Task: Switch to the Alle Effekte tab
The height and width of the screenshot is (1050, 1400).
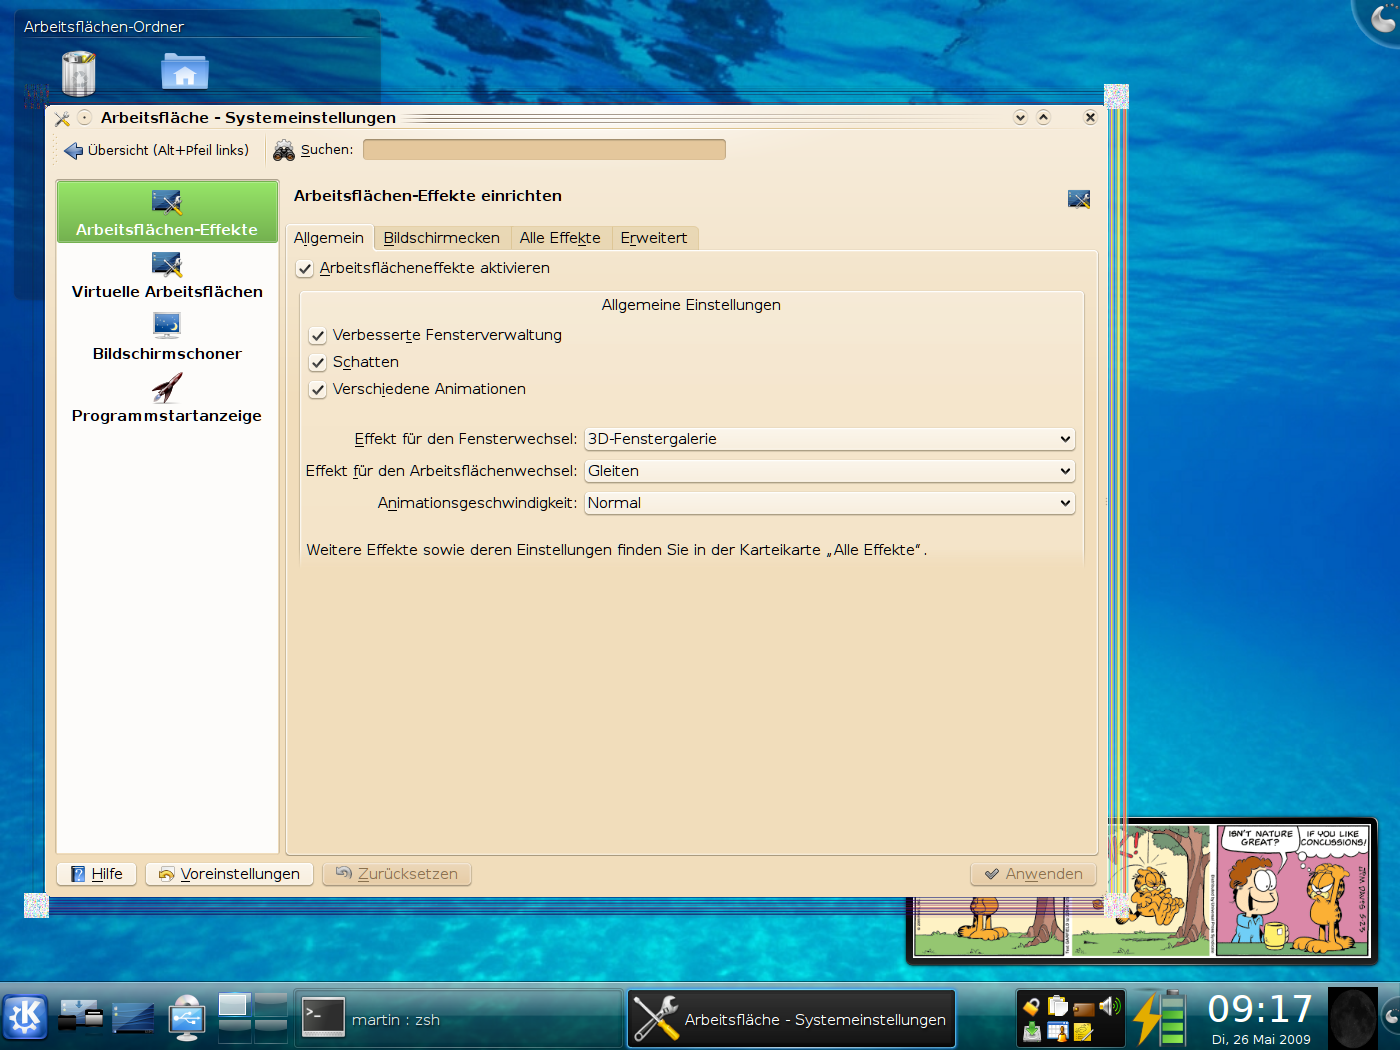Action: [560, 238]
